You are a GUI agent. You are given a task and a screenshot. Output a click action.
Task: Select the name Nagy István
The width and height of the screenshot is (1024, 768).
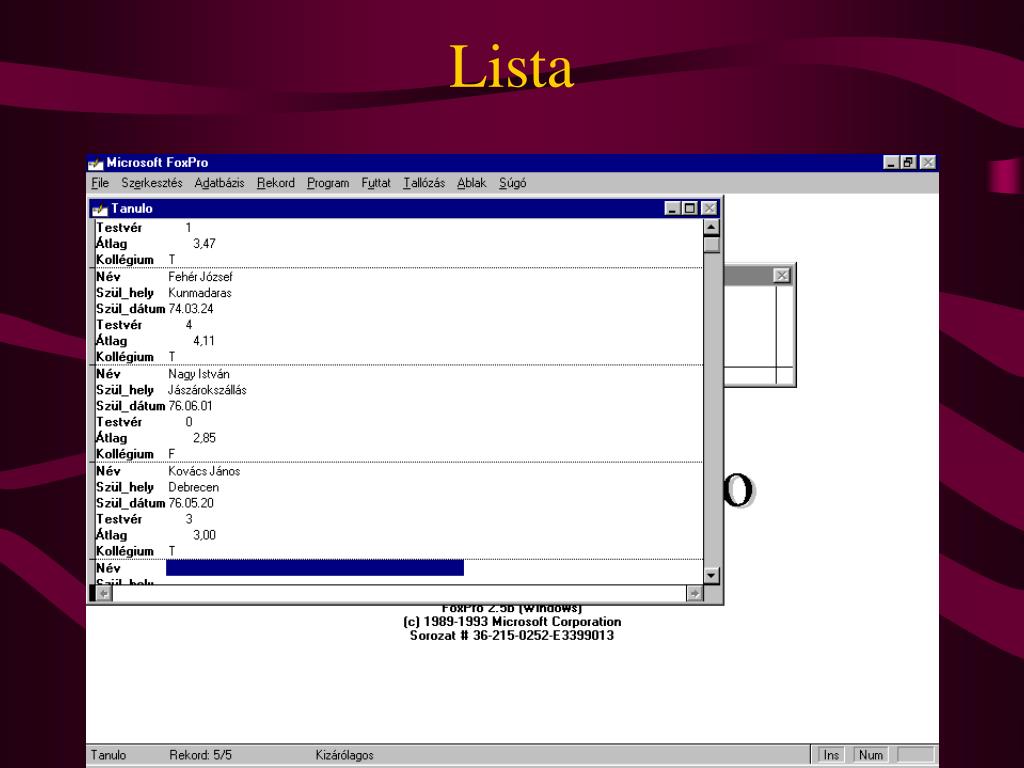[x=199, y=374]
